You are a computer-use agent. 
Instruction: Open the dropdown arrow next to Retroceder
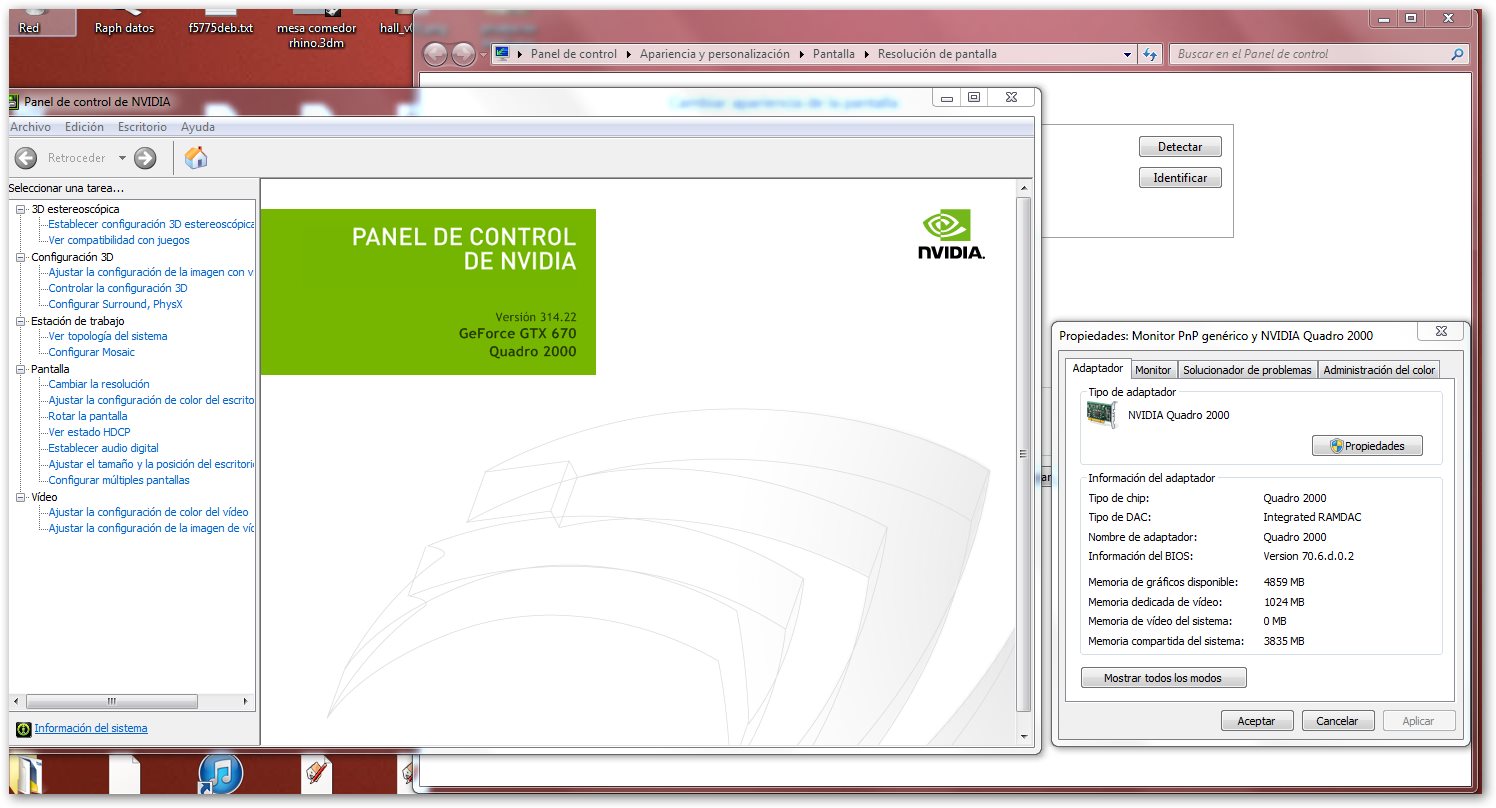(x=122, y=158)
